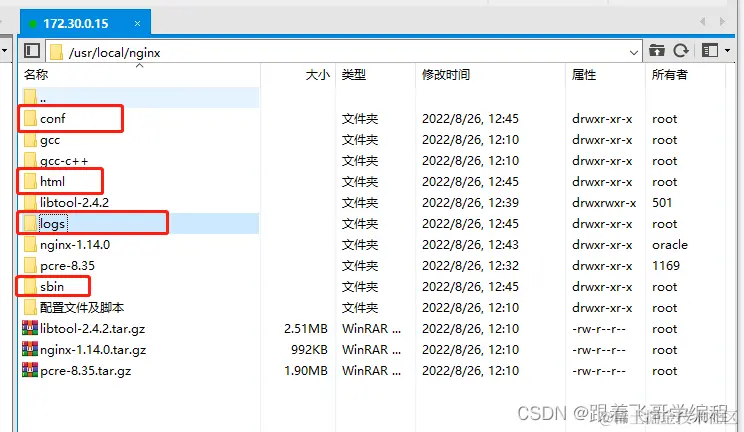Click the 1.90MB size value
Viewport: 744px width, 432px height.
[306, 371]
